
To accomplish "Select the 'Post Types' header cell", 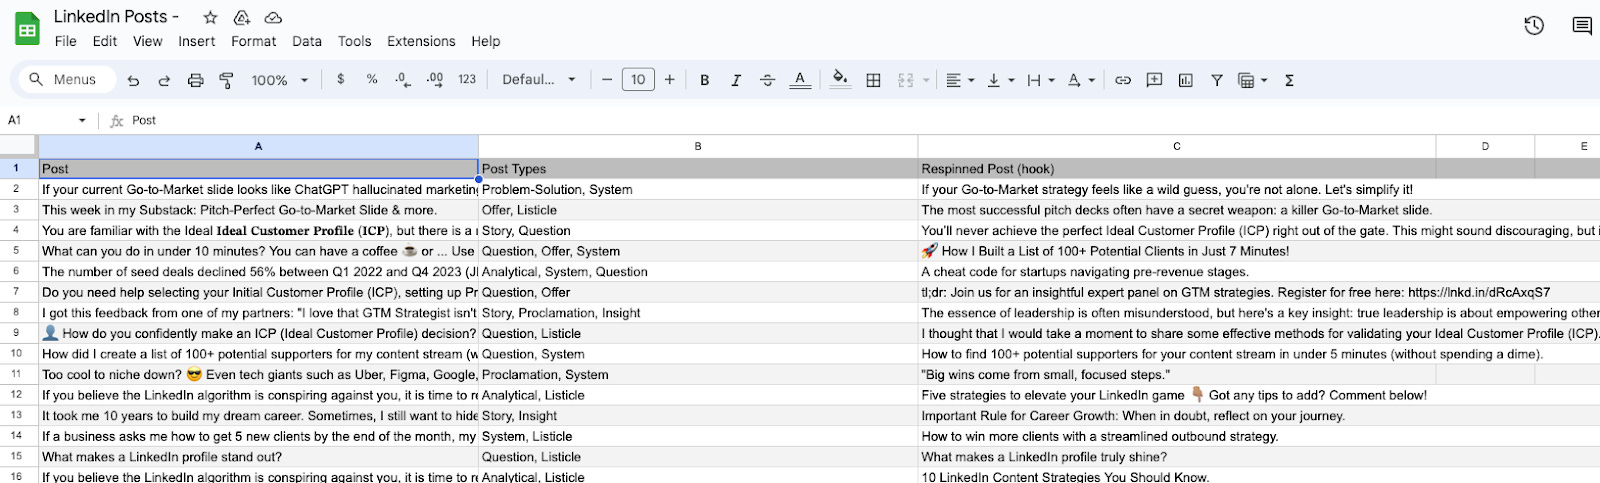I will pos(698,168).
